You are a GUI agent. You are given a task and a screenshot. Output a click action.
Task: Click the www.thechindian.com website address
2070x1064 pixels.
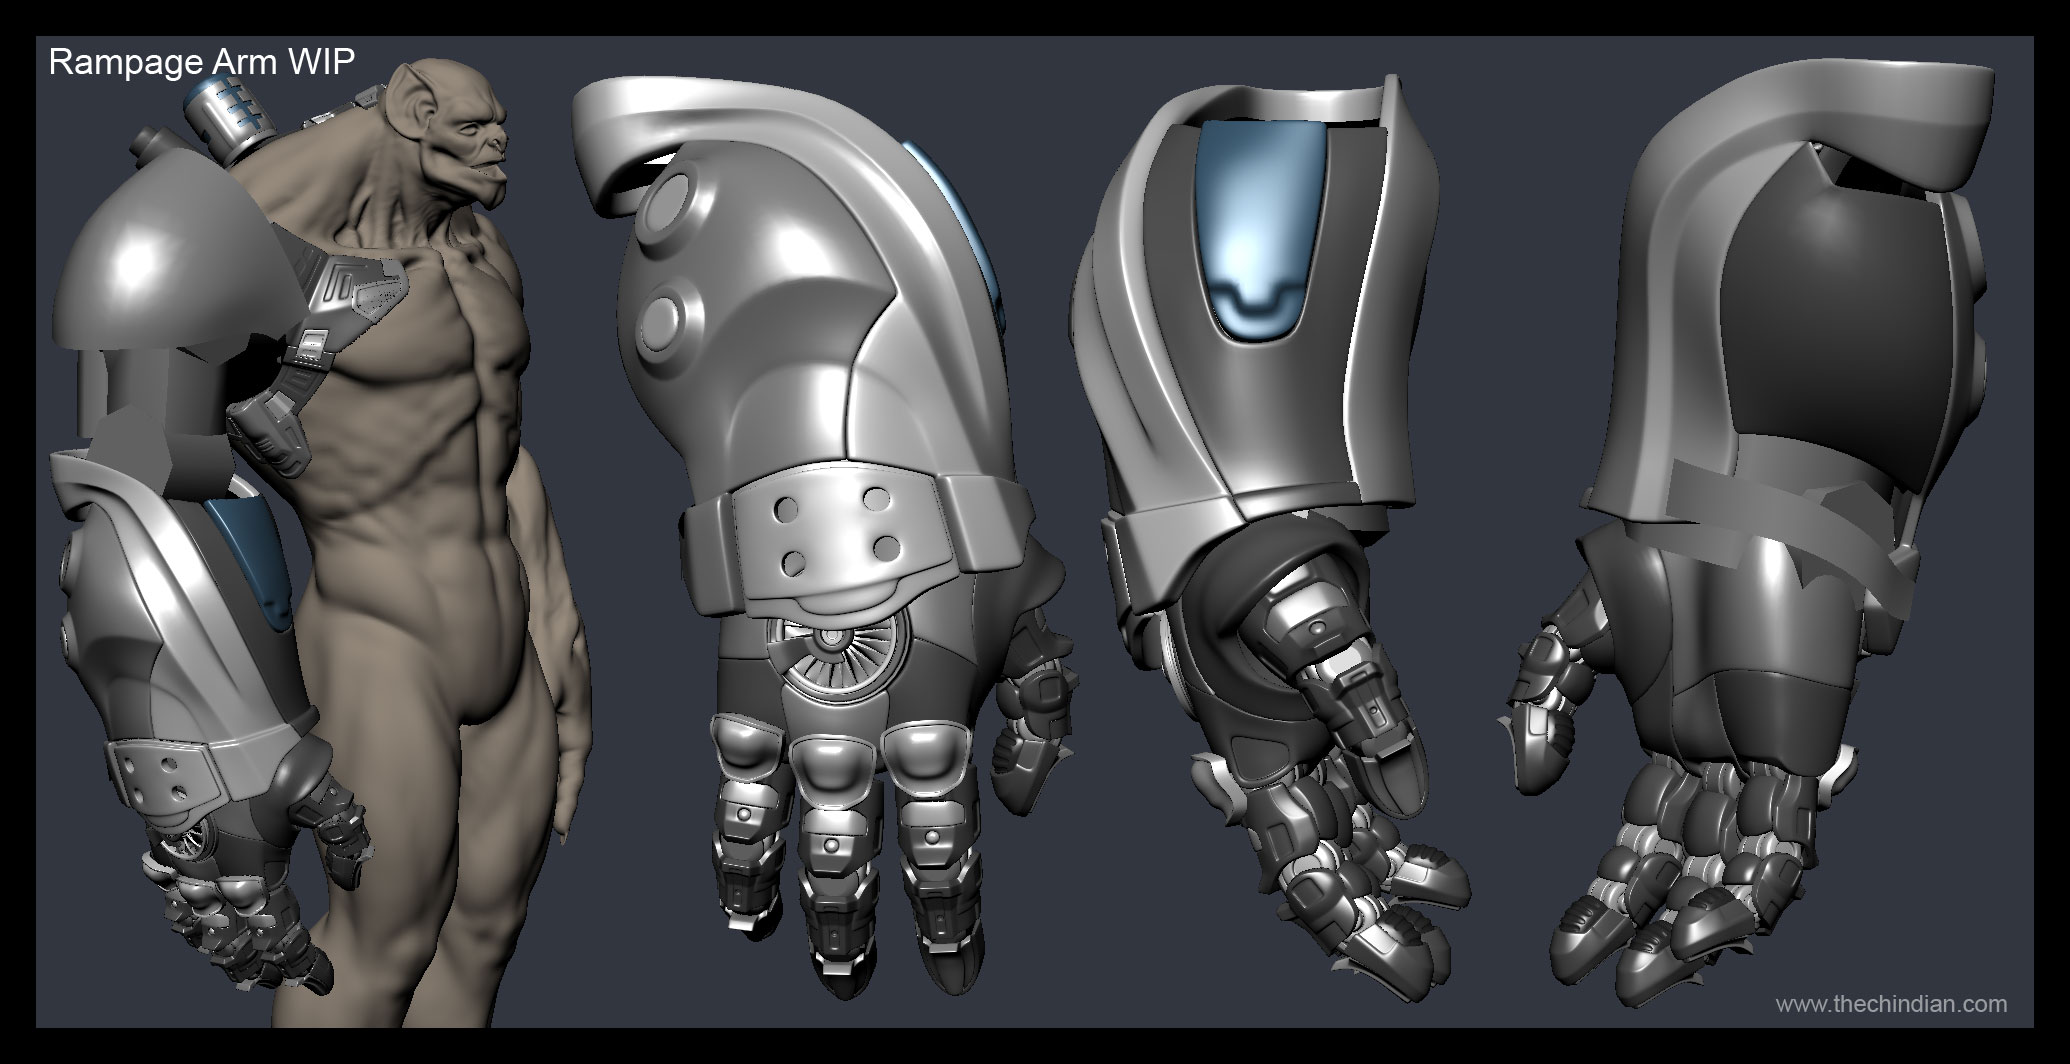click(1890, 1004)
